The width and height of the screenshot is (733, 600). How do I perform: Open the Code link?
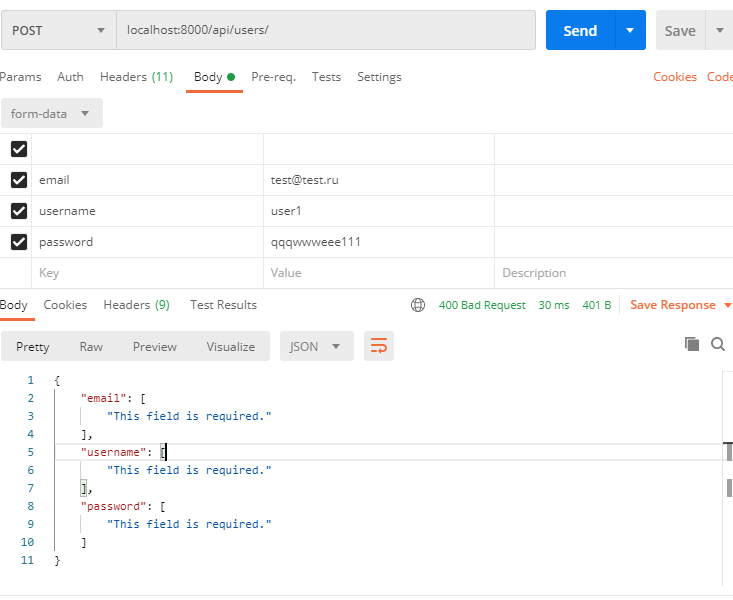click(x=719, y=77)
